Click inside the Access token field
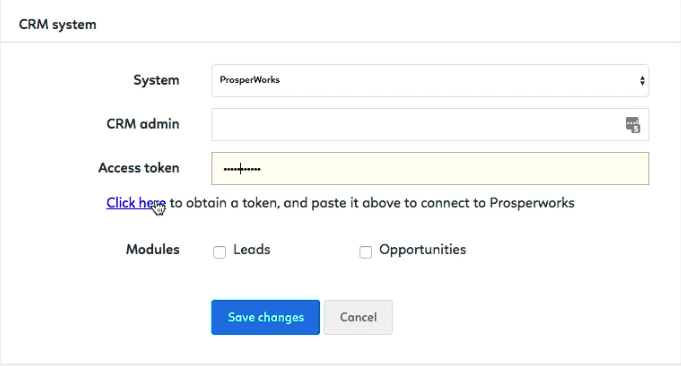681x366 pixels. (x=430, y=168)
